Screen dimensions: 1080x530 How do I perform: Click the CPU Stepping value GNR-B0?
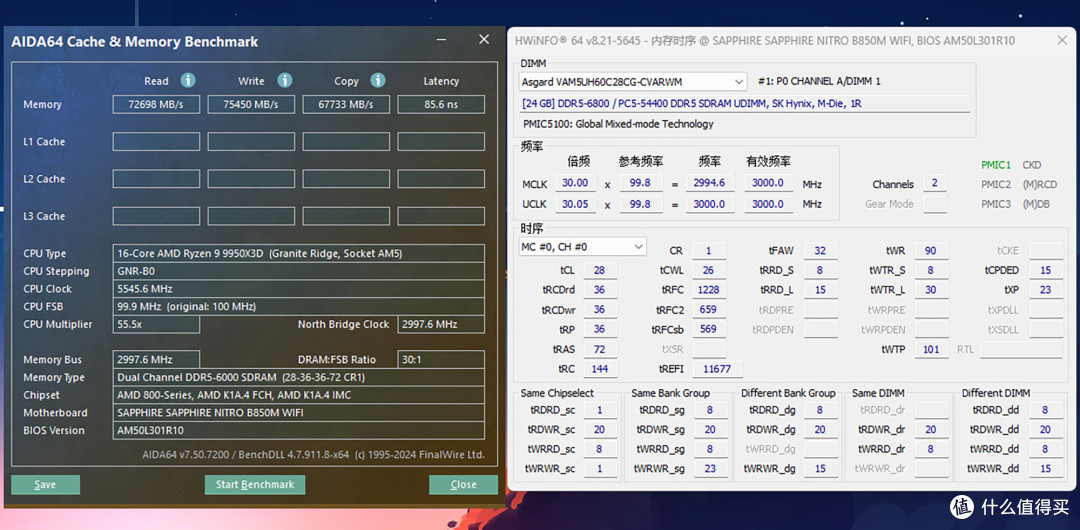pyautogui.click(x=298, y=271)
